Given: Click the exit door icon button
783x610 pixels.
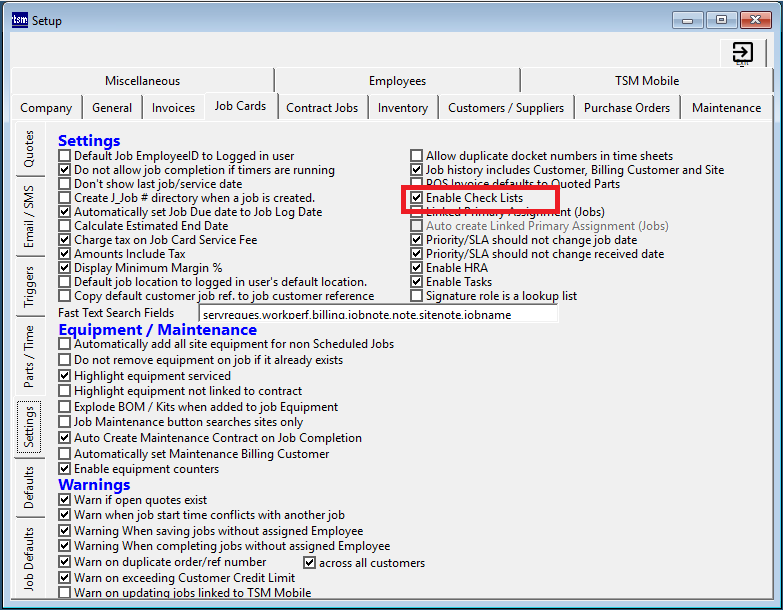Looking at the screenshot, I should (x=742, y=53).
